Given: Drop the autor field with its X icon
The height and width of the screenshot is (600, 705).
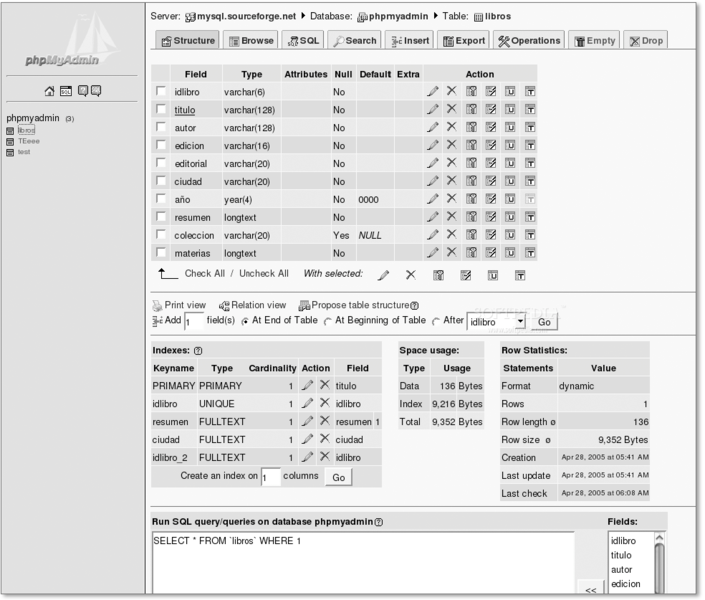Looking at the screenshot, I should click(x=451, y=127).
